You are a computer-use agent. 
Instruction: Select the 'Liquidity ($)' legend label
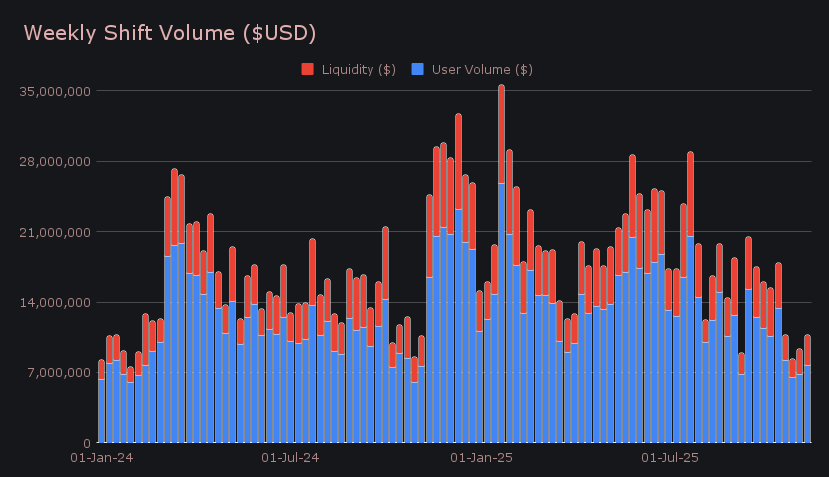pyautogui.click(x=359, y=70)
